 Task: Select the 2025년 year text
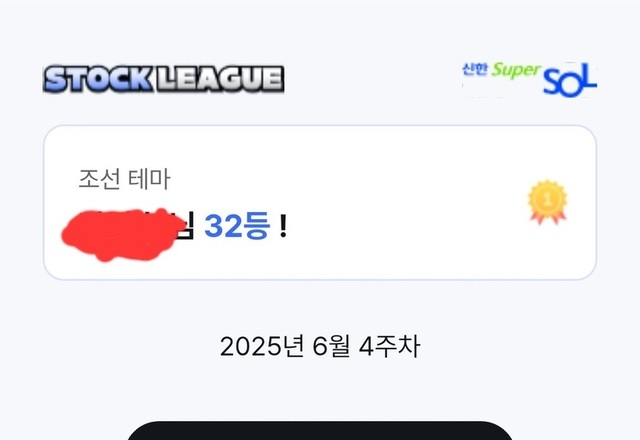pos(262,347)
